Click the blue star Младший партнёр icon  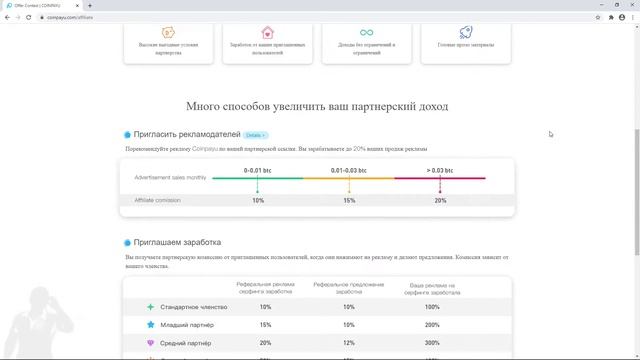coord(151,325)
